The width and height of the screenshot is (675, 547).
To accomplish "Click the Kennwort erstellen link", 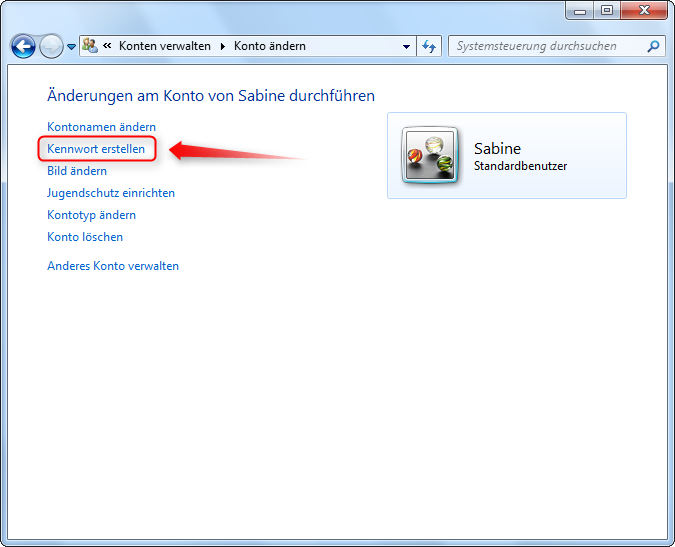I will (x=96, y=149).
